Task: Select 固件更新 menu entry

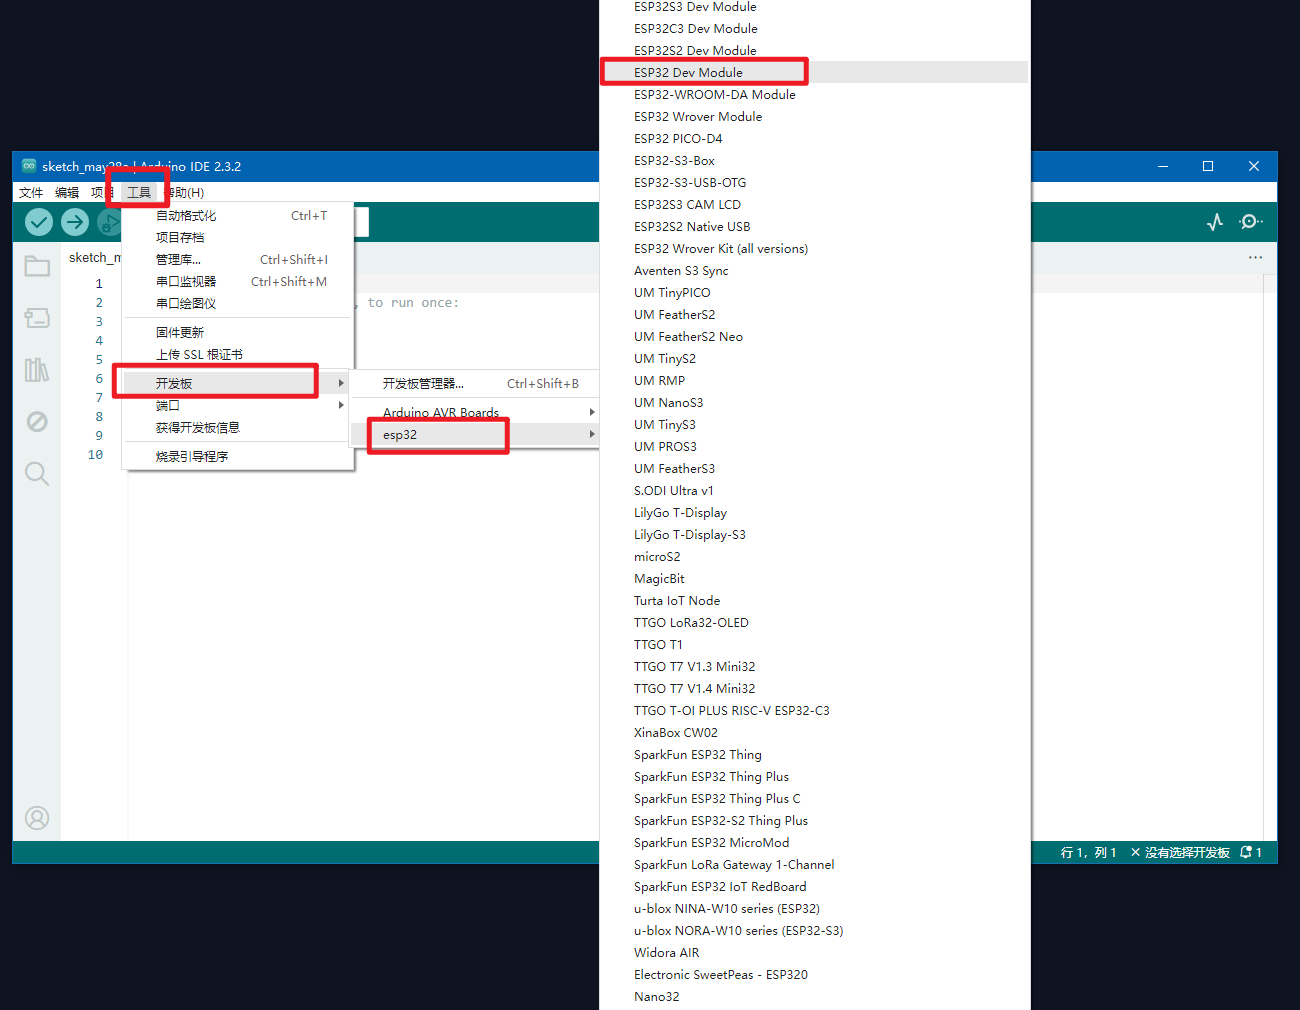Action: [x=237, y=332]
